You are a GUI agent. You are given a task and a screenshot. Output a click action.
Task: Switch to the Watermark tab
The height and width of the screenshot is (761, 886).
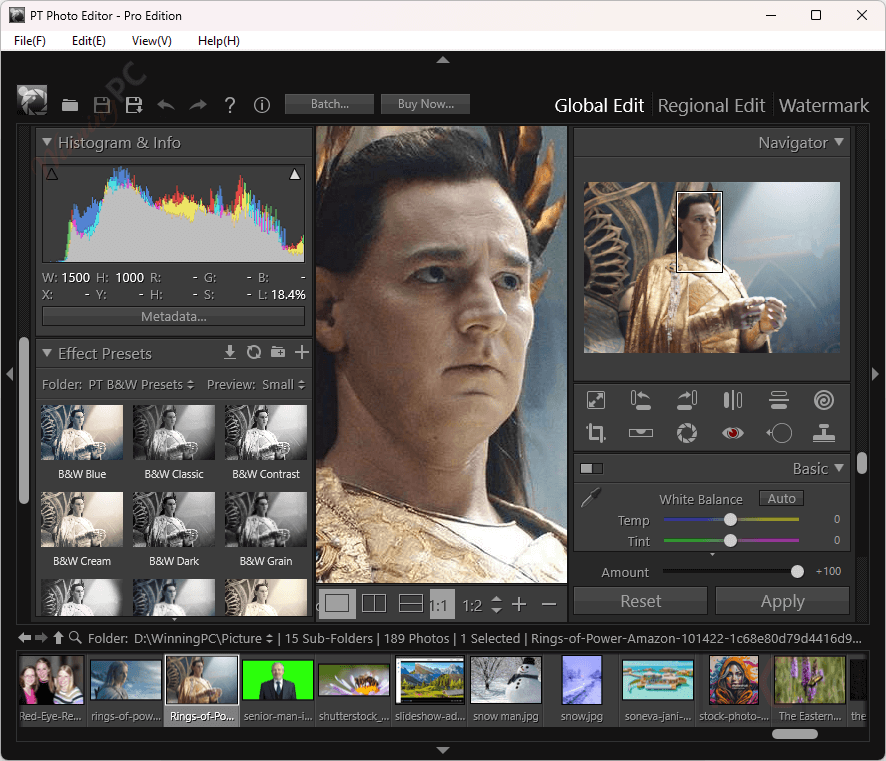pyautogui.click(x=823, y=106)
